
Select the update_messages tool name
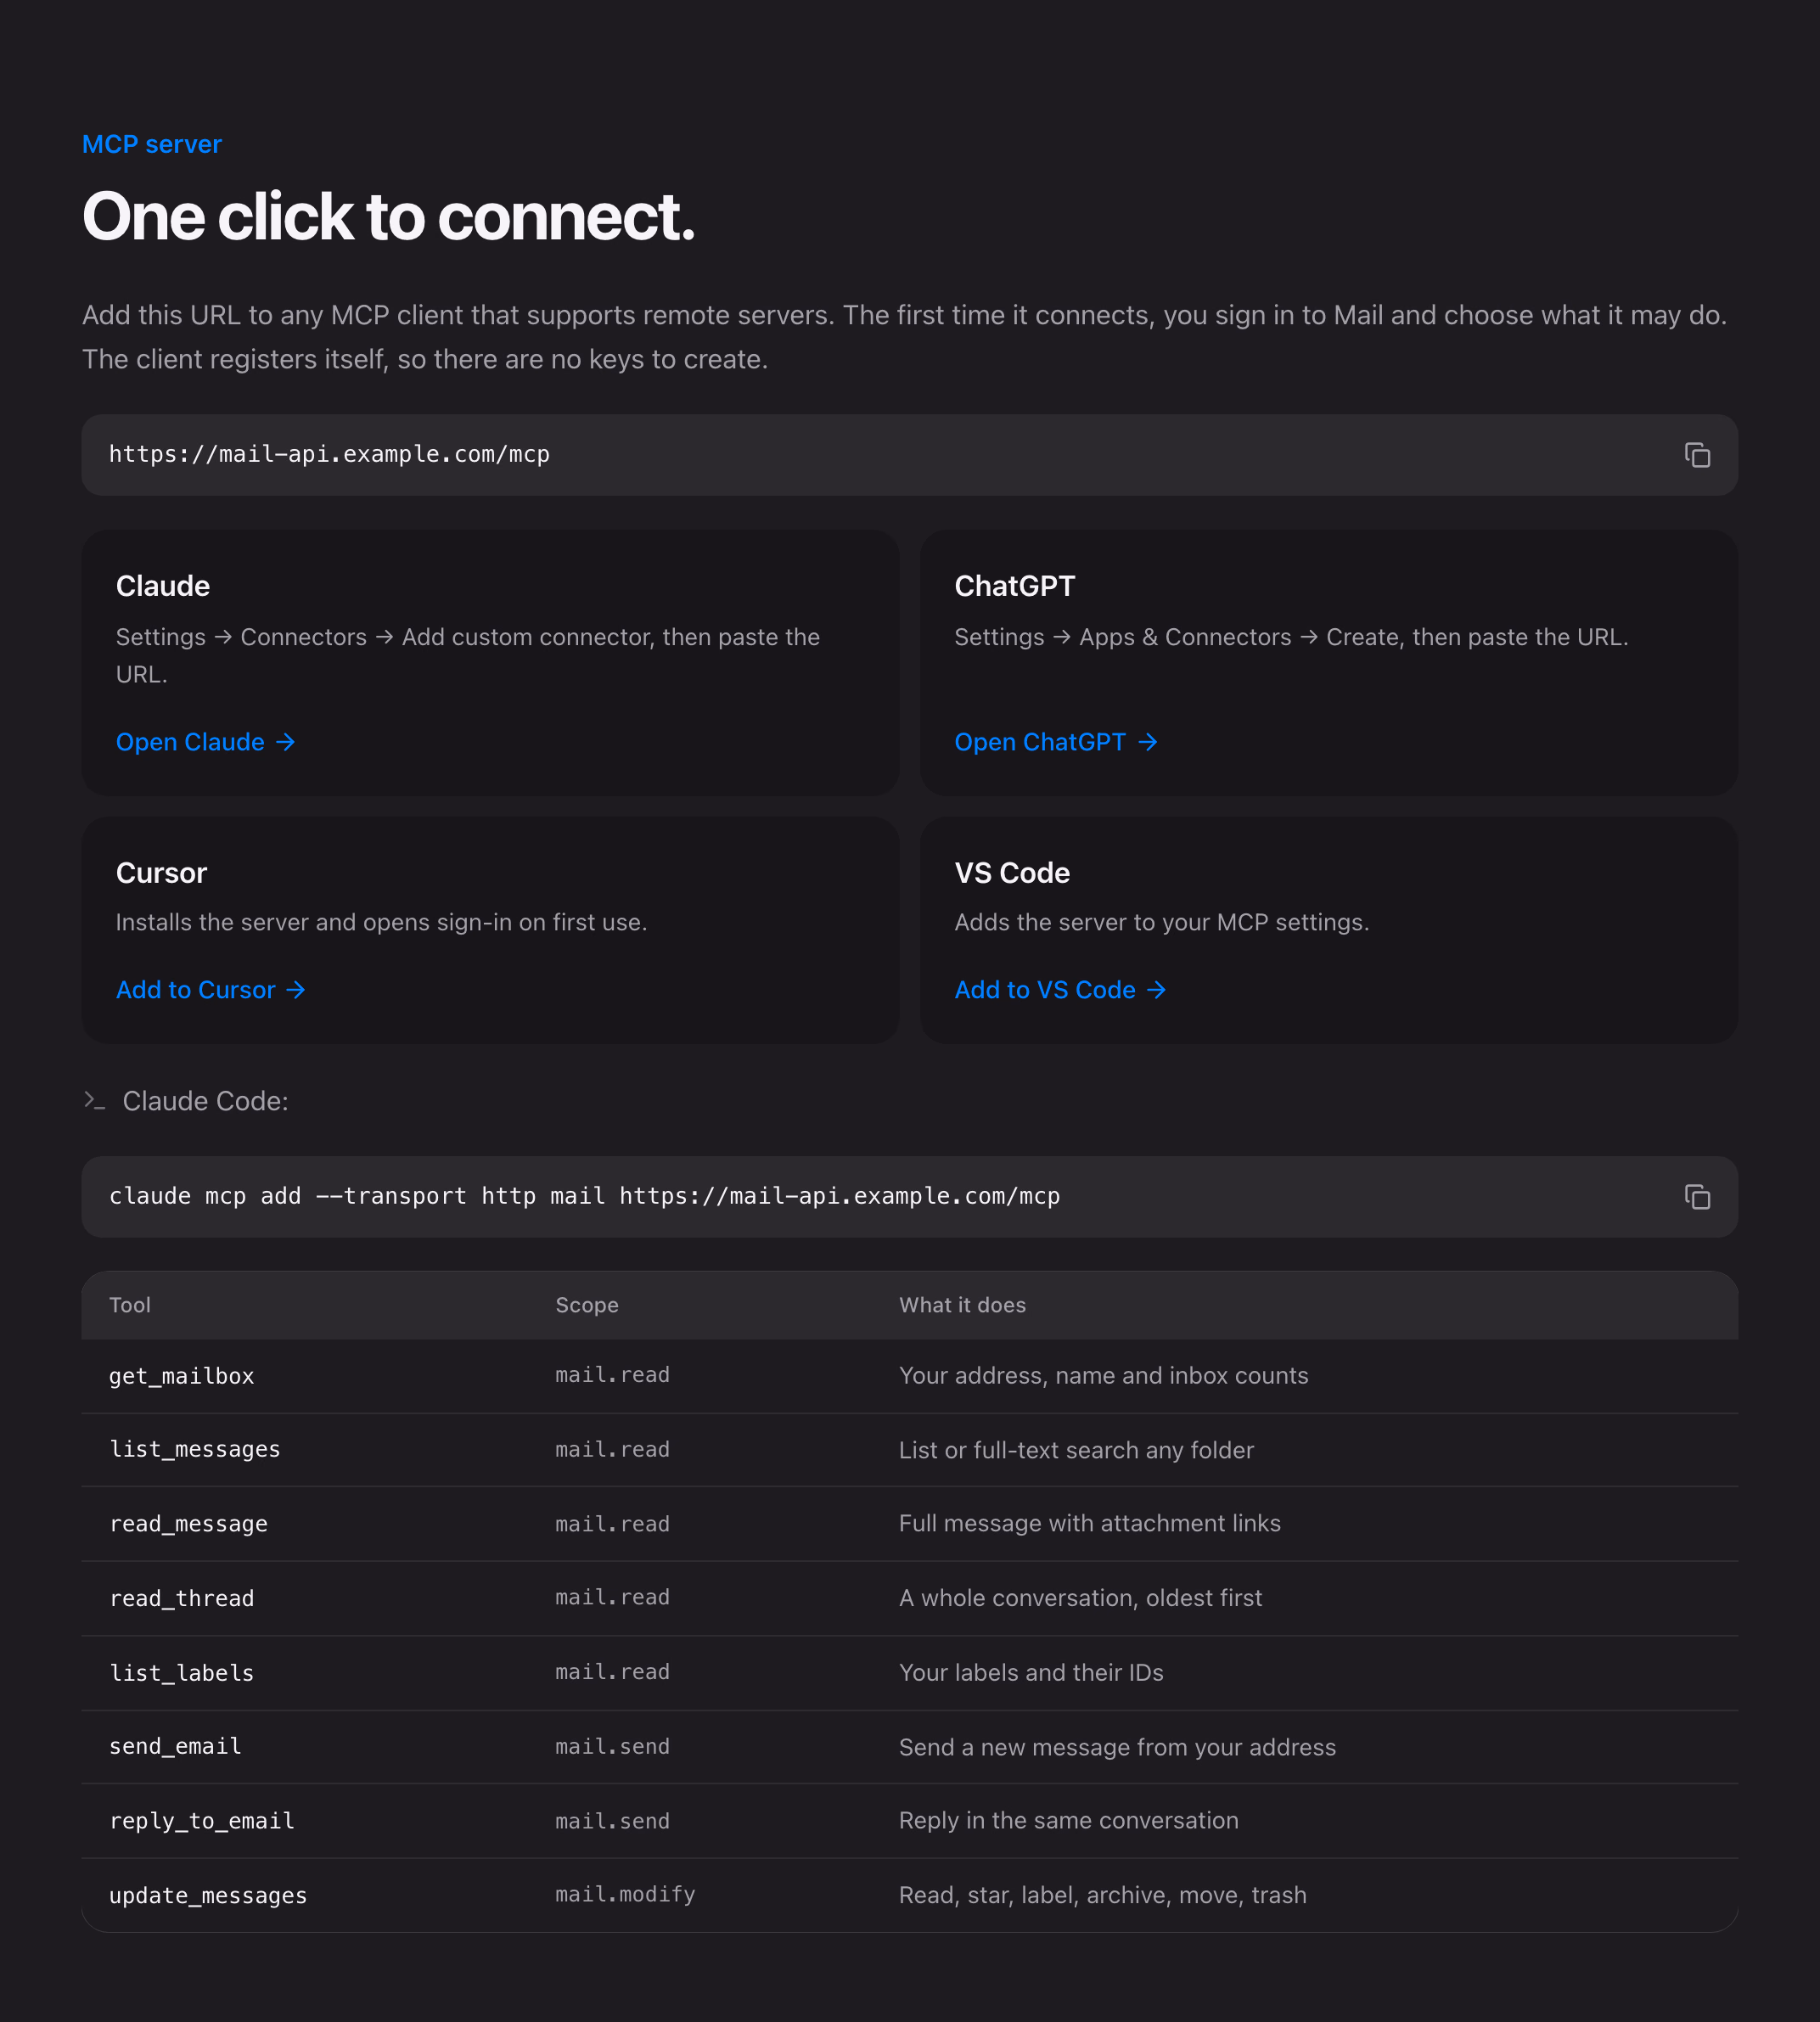click(x=208, y=1896)
